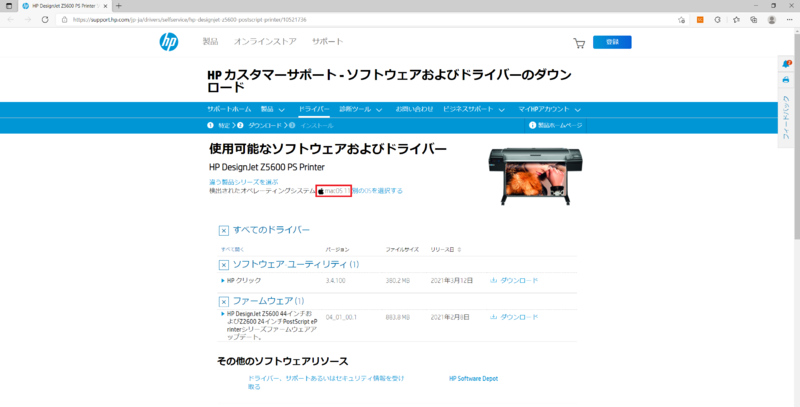
Task: Open 製品ホームページ link
Action: click(556, 125)
